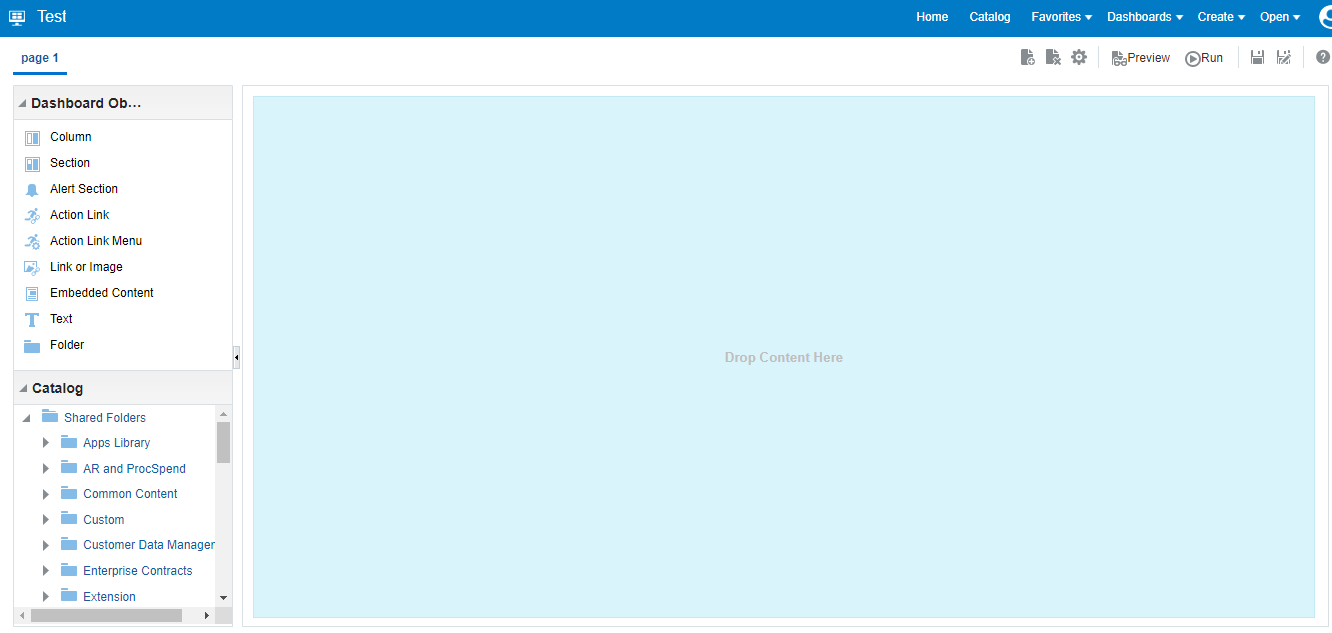The image size is (1332, 633).
Task: Save the dashboard
Action: coord(1257,57)
